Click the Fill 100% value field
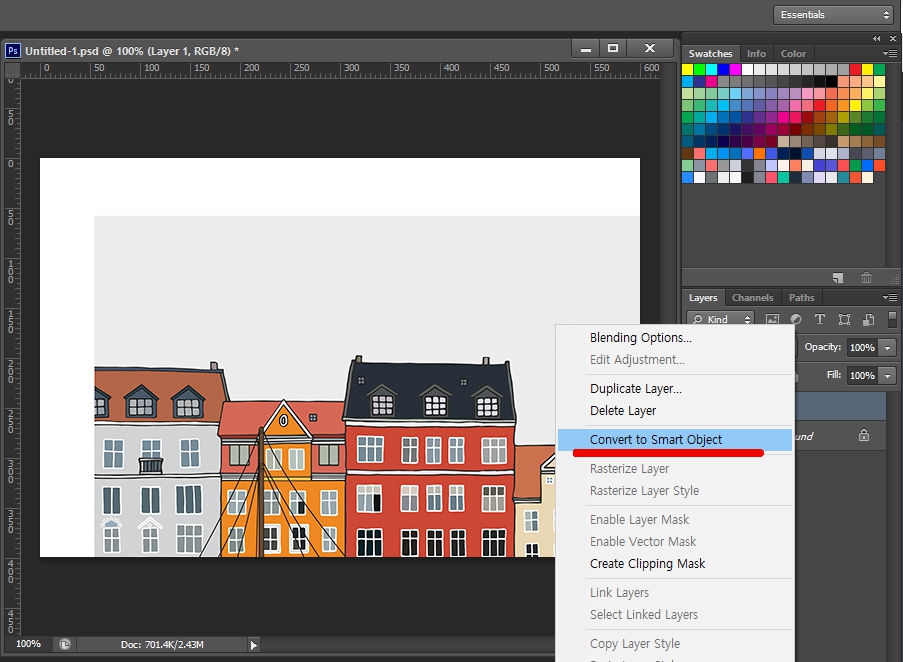This screenshot has width=903, height=662. [862, 376]
